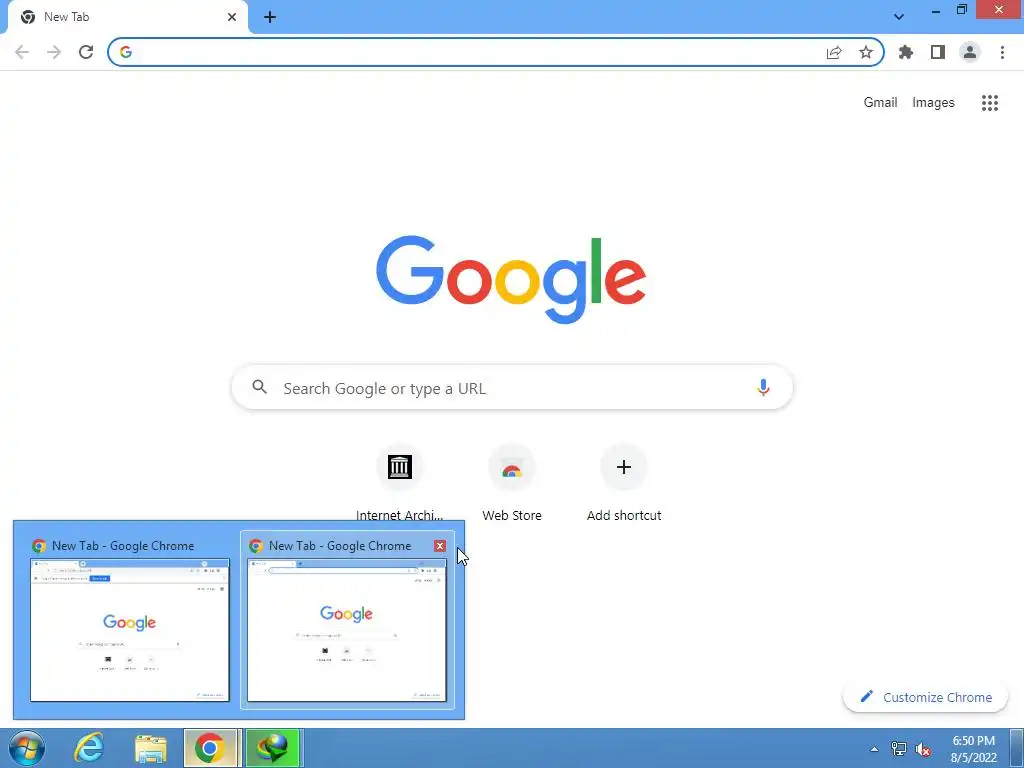Open the network status tray icon
This screenshot has height=768, width=1024.
899,750
